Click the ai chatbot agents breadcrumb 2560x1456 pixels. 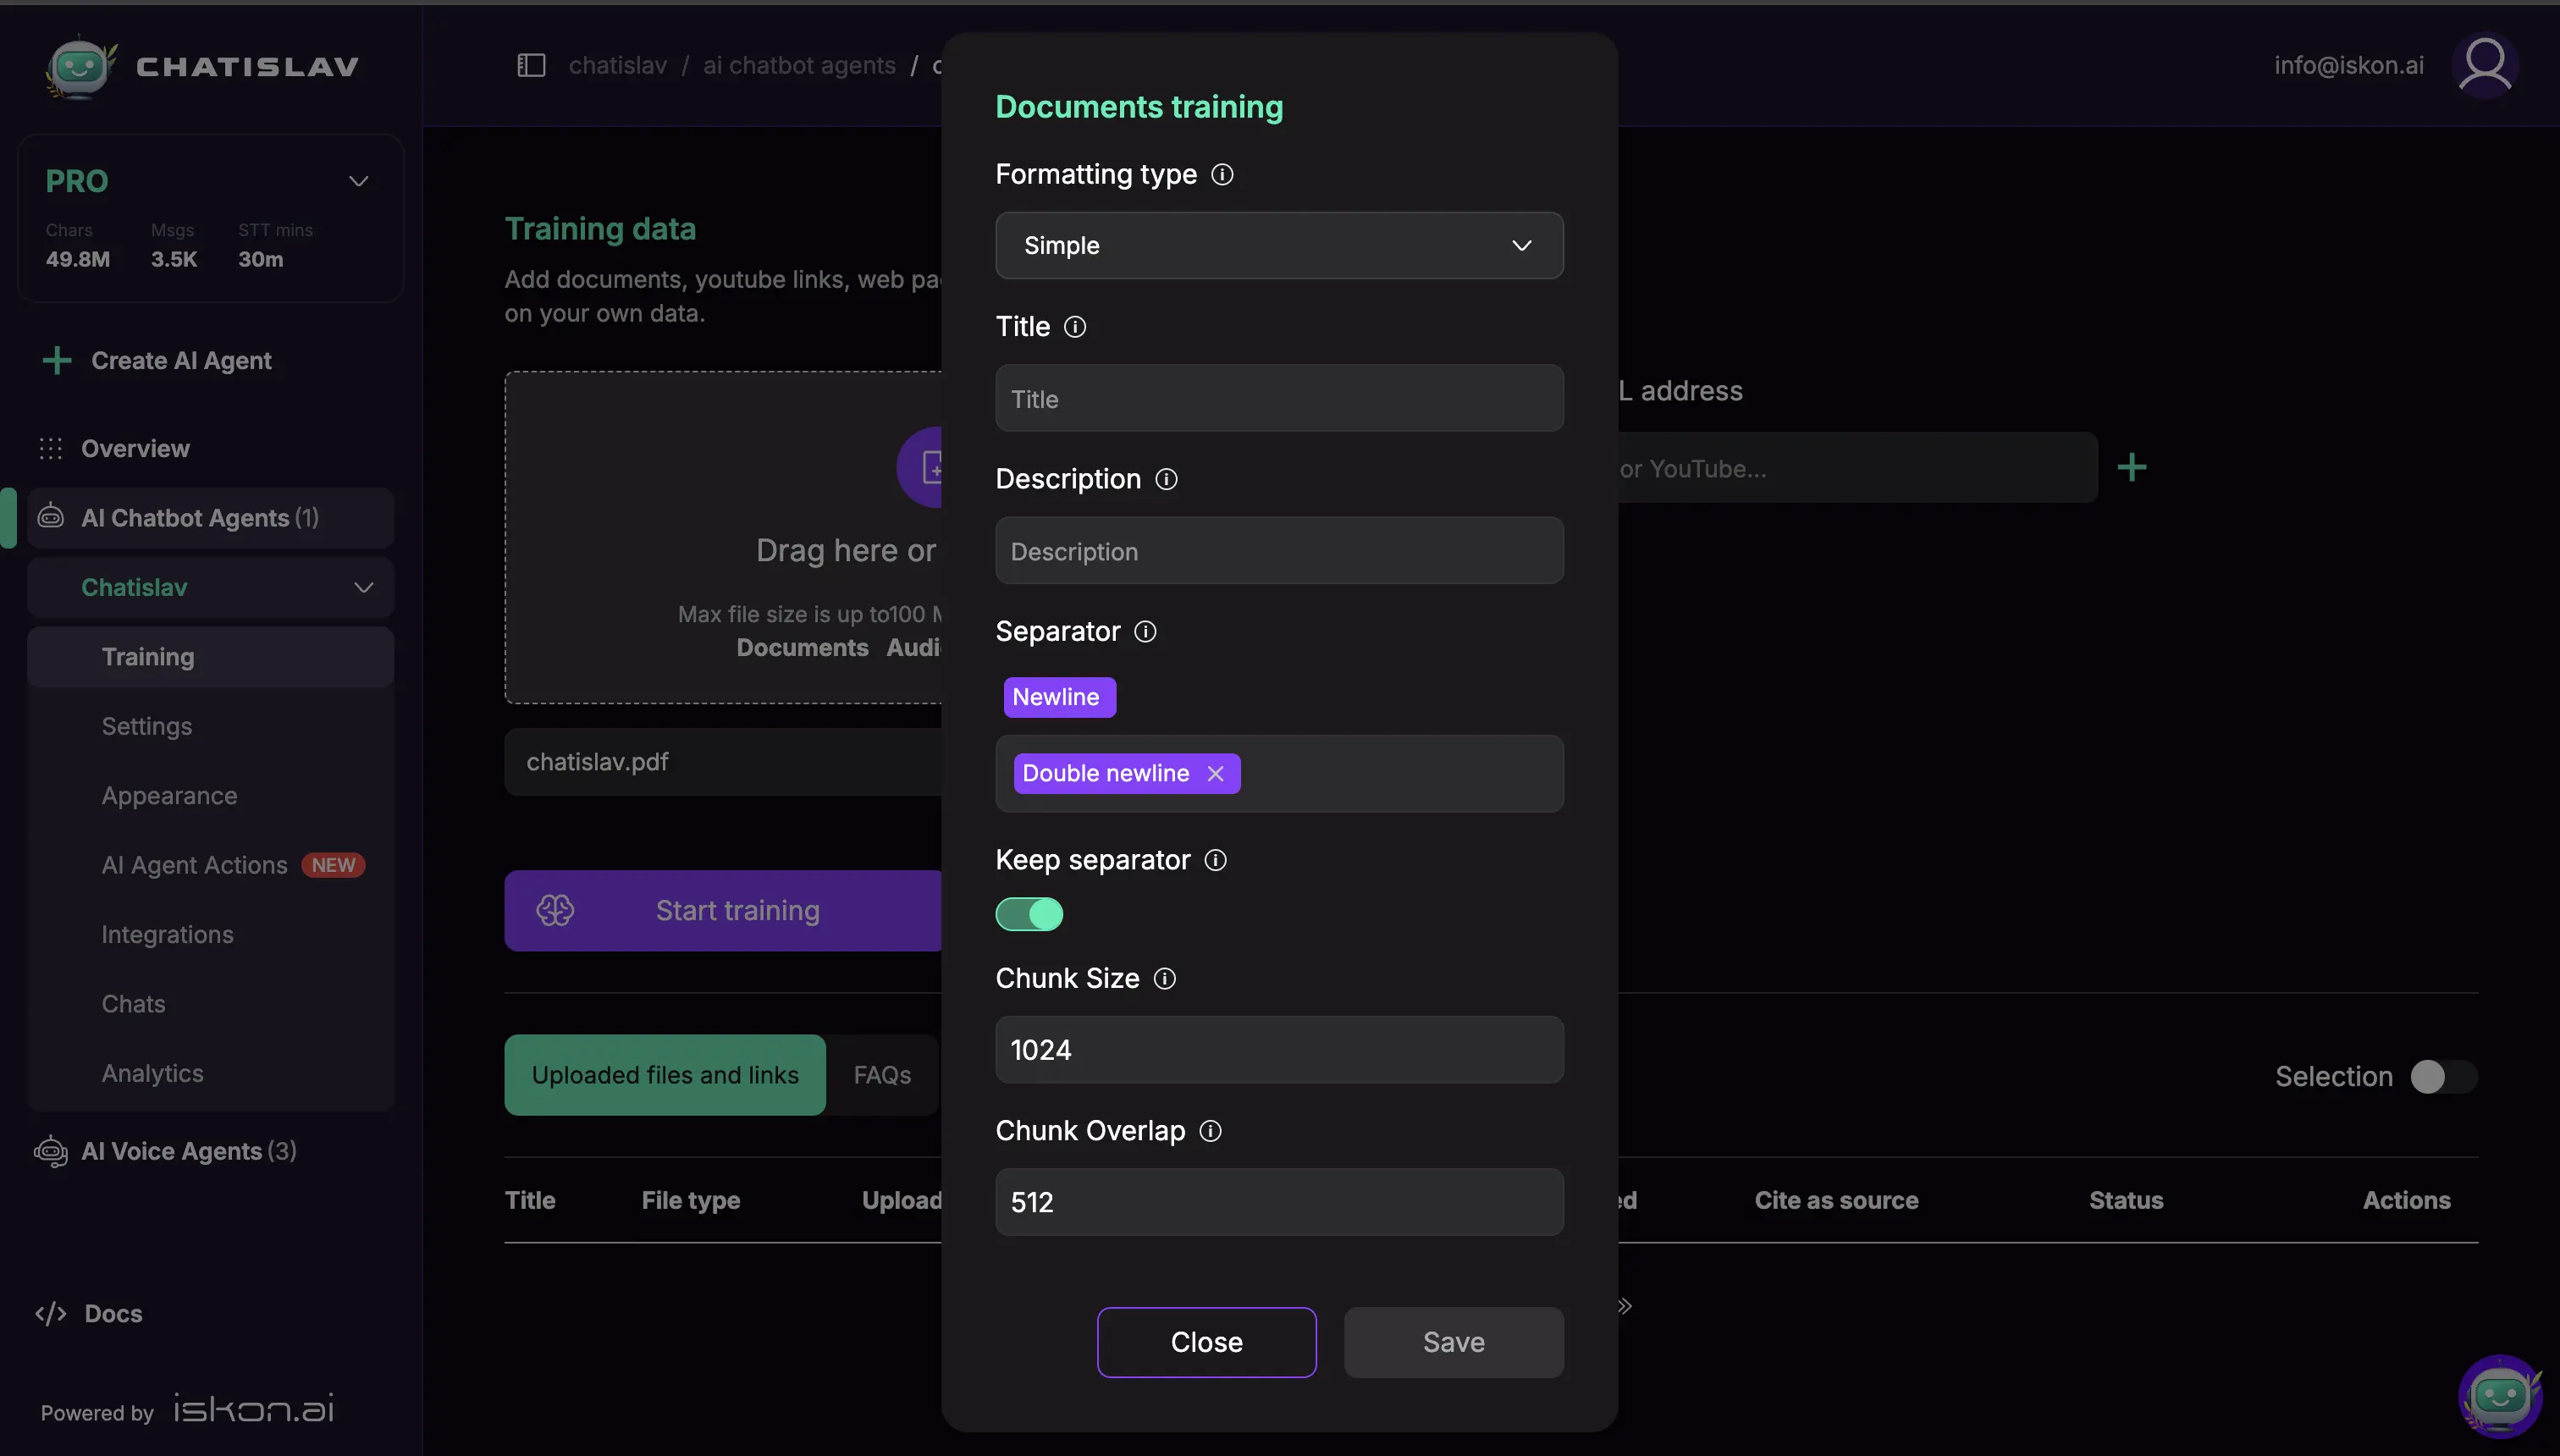pos(799,65)
